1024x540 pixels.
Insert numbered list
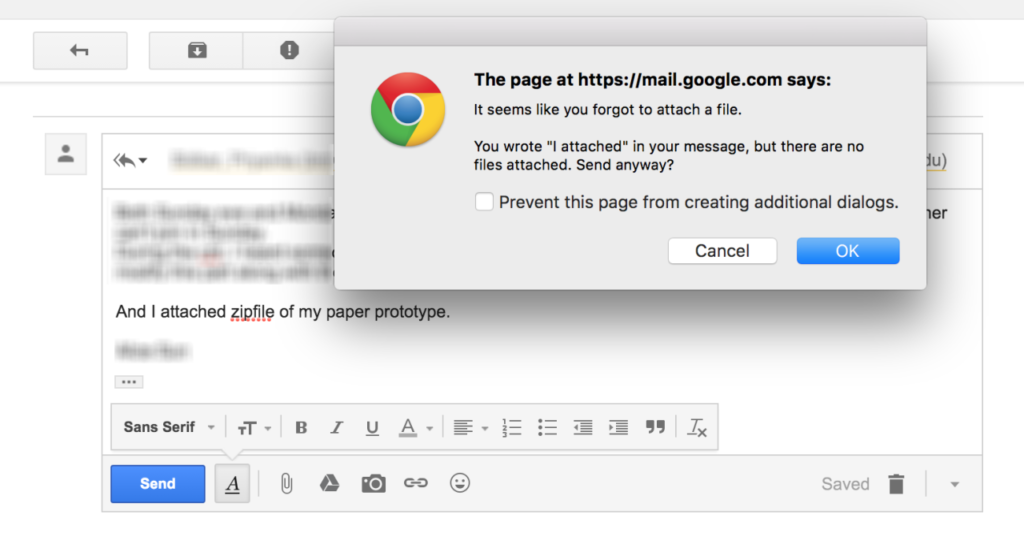(511, 428)
